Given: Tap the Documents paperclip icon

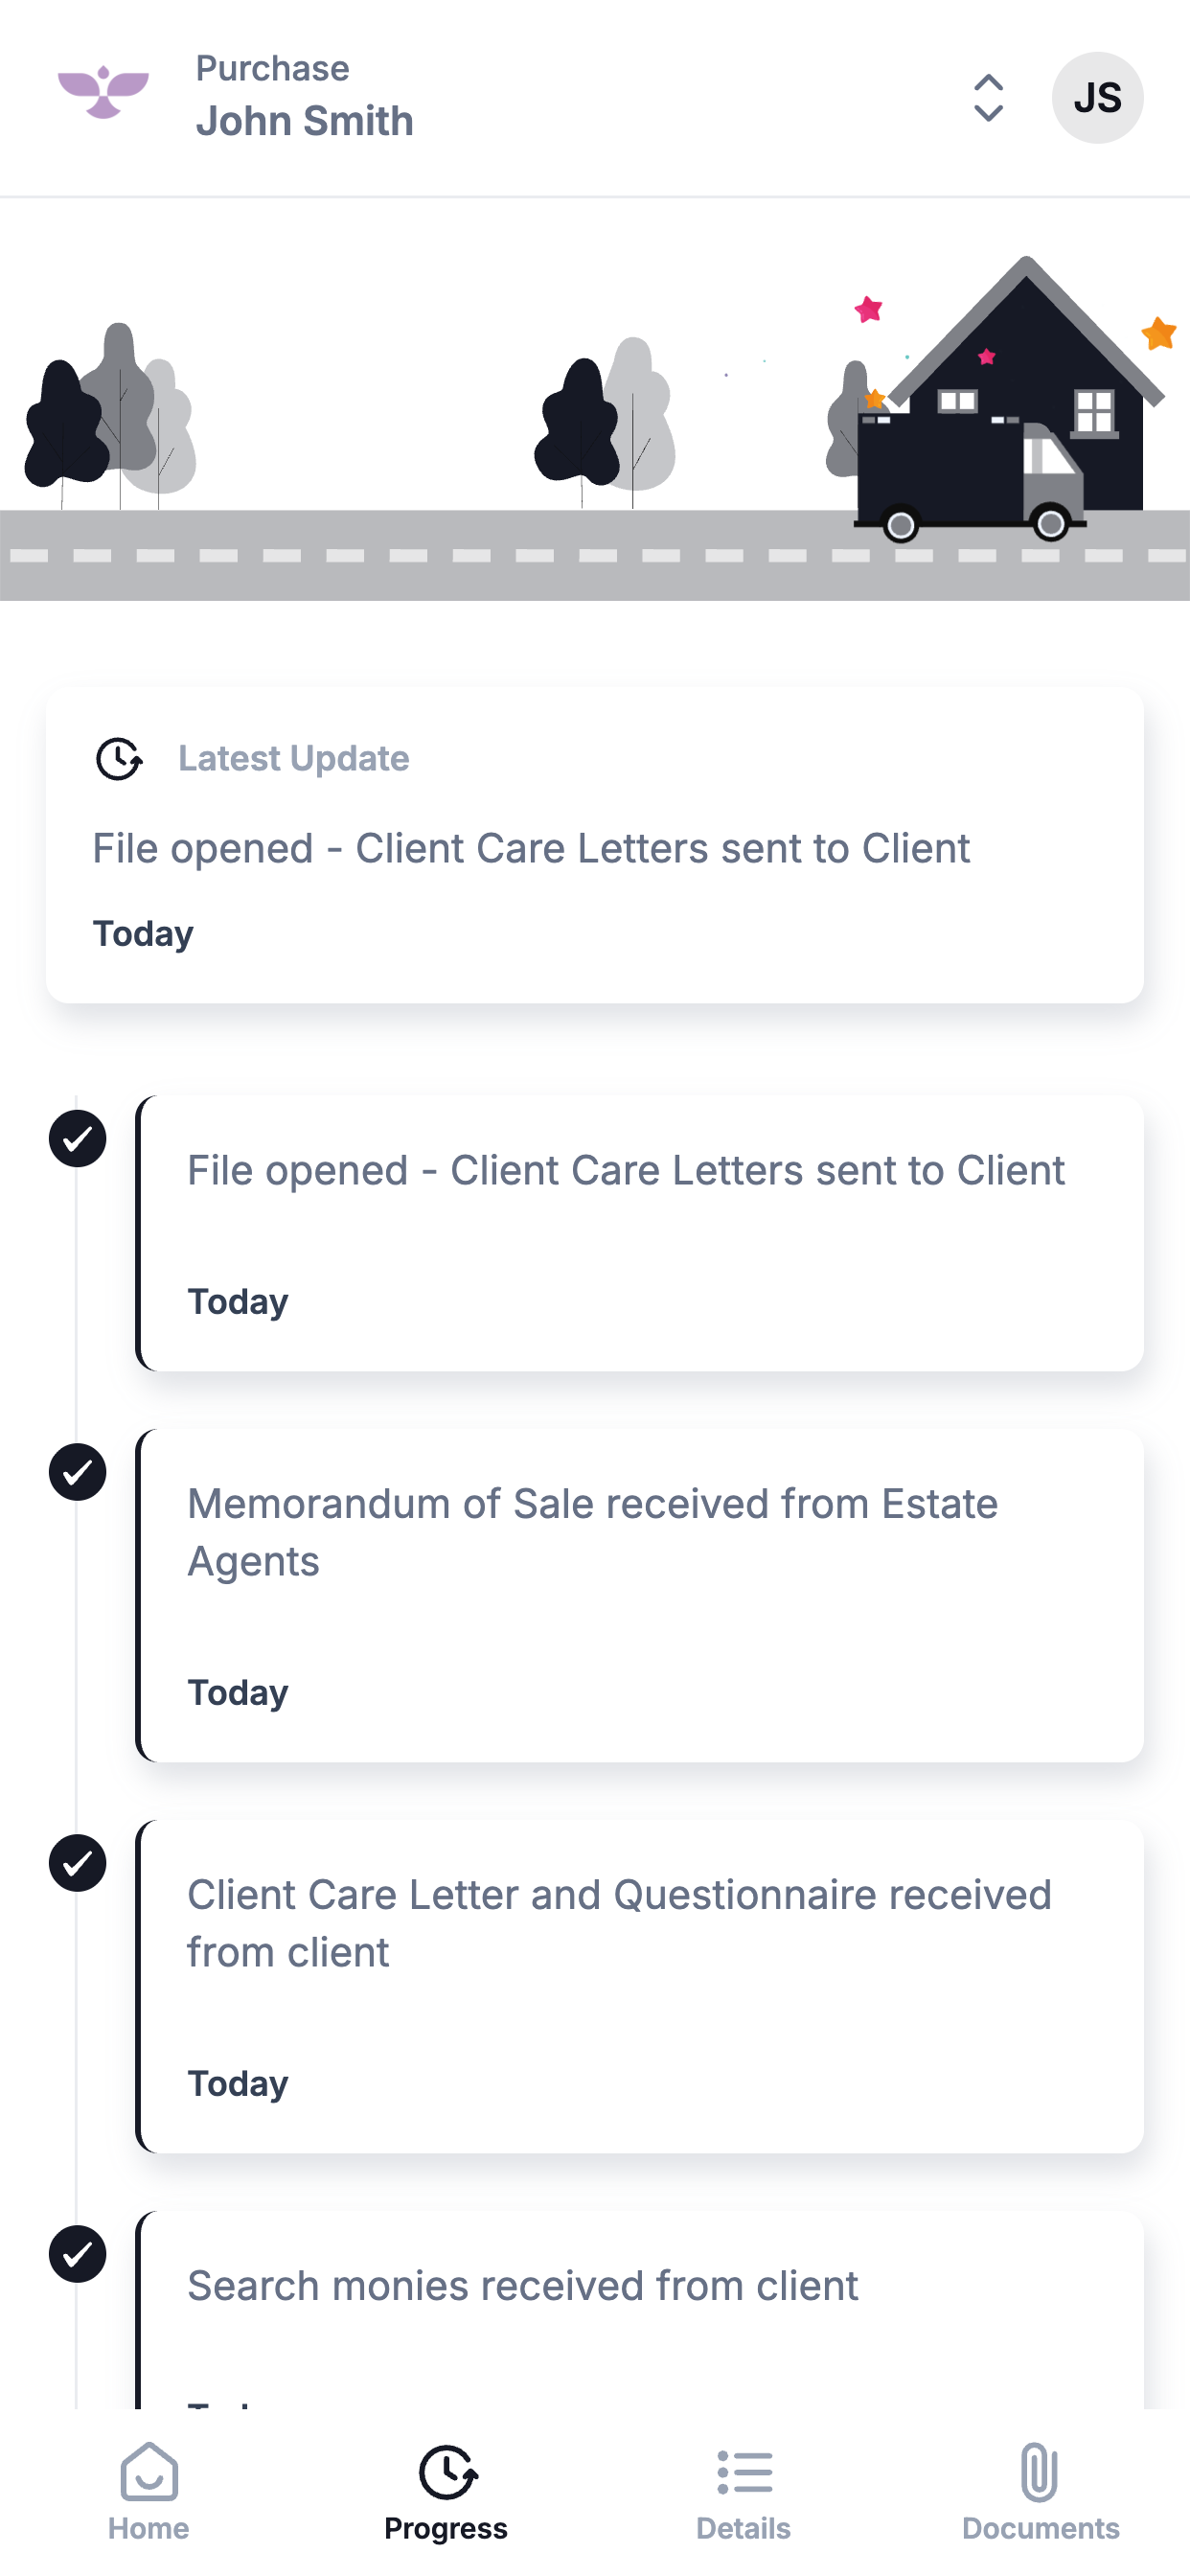Looking at the screenshot, I should pyautogui.click(x=1040, y=2472).
